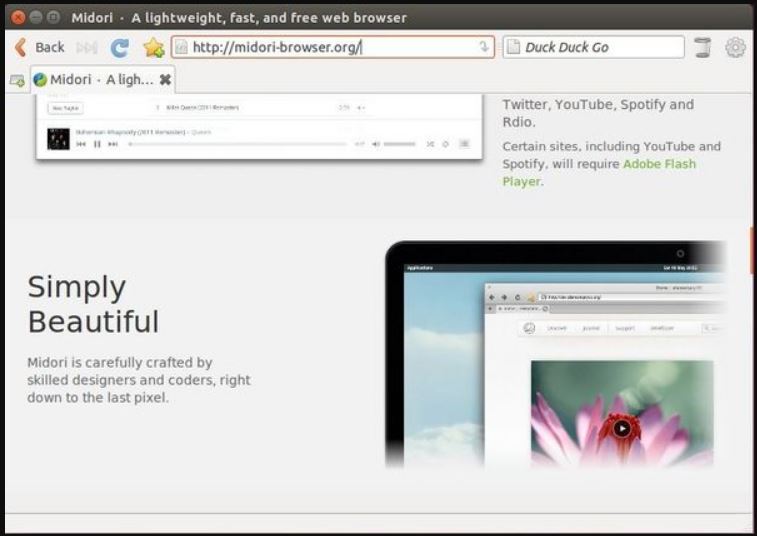Open a new tab with tab-bar icon
The width and height of the screenshot is (757, 536).
coord(17,81)
